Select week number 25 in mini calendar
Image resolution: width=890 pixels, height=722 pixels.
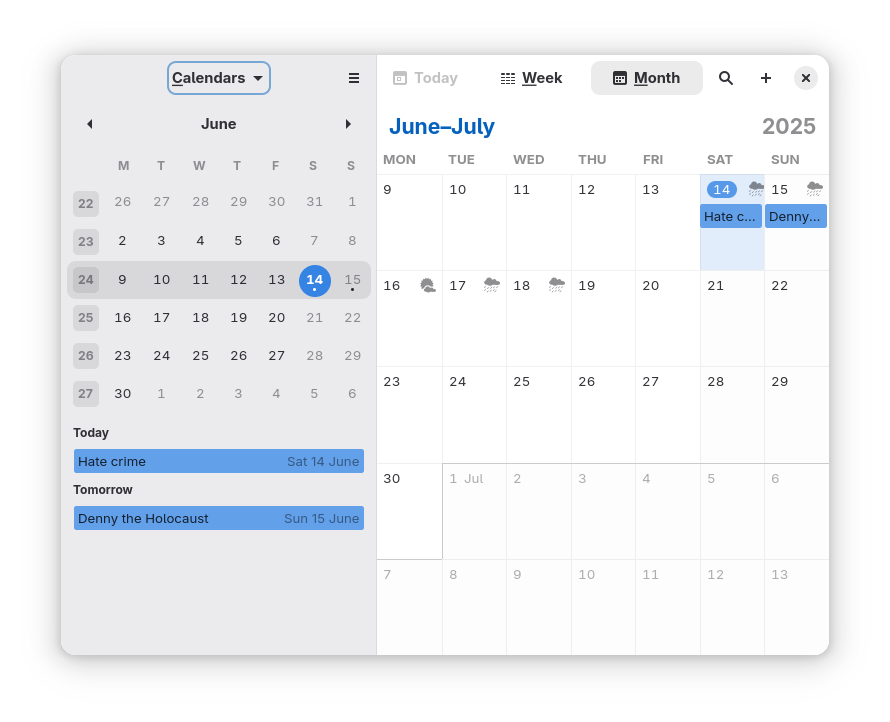coord(86,318)
